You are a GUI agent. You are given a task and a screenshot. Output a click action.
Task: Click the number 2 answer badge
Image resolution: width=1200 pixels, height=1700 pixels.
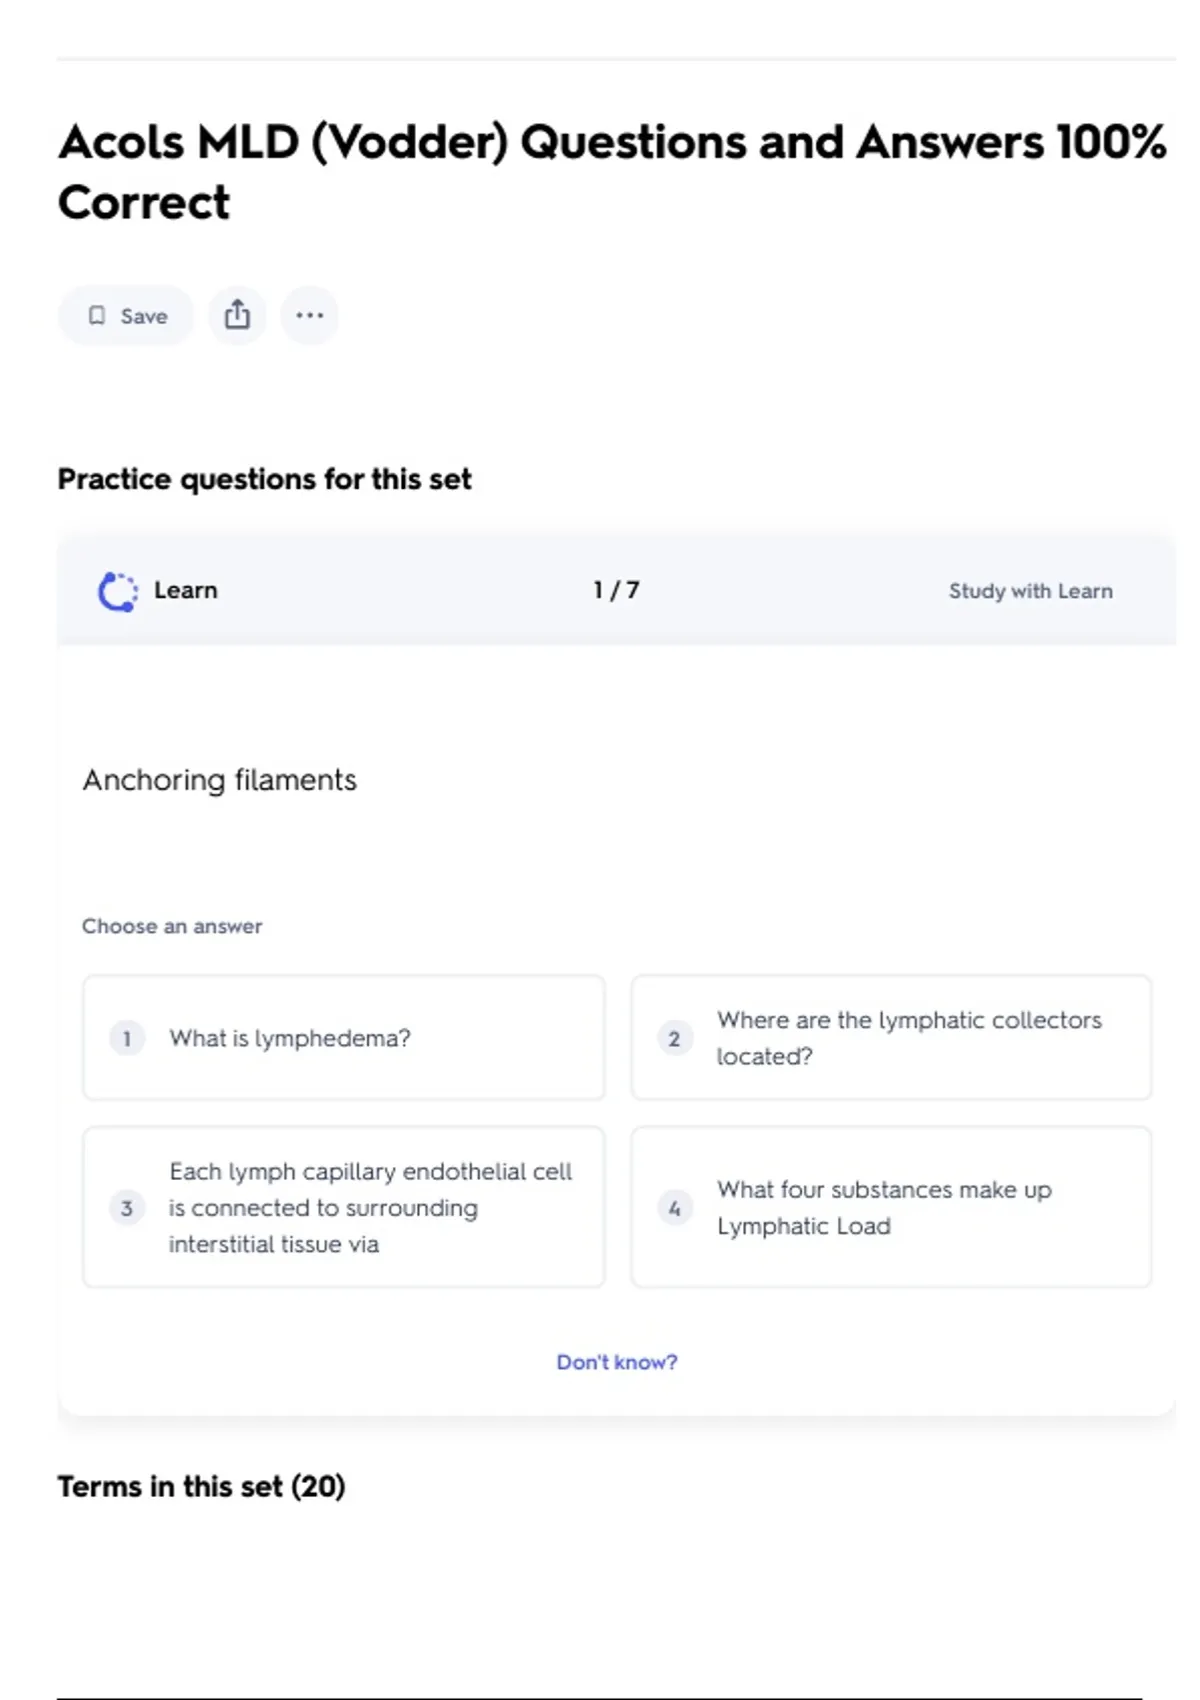(675, 1038)
